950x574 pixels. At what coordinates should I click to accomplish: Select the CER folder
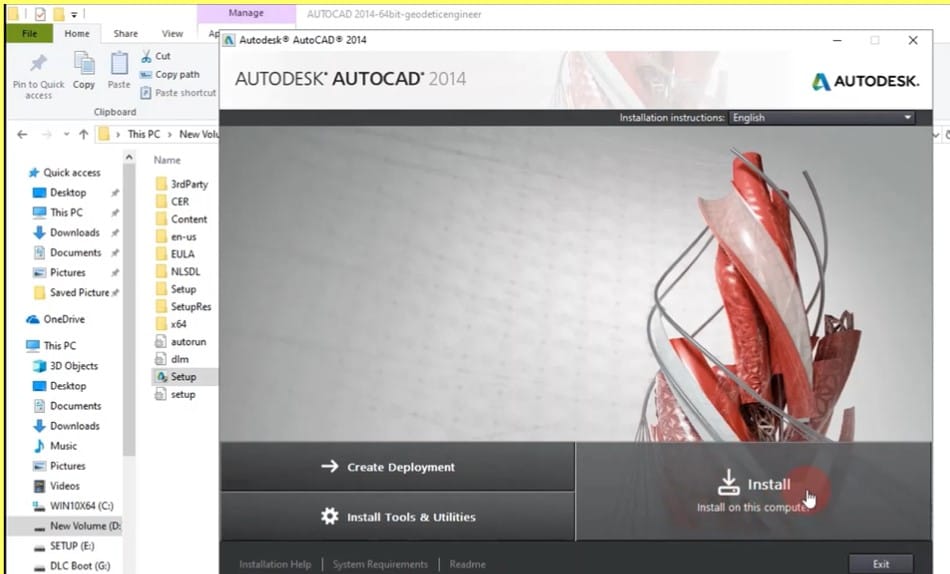click(179, 202)
